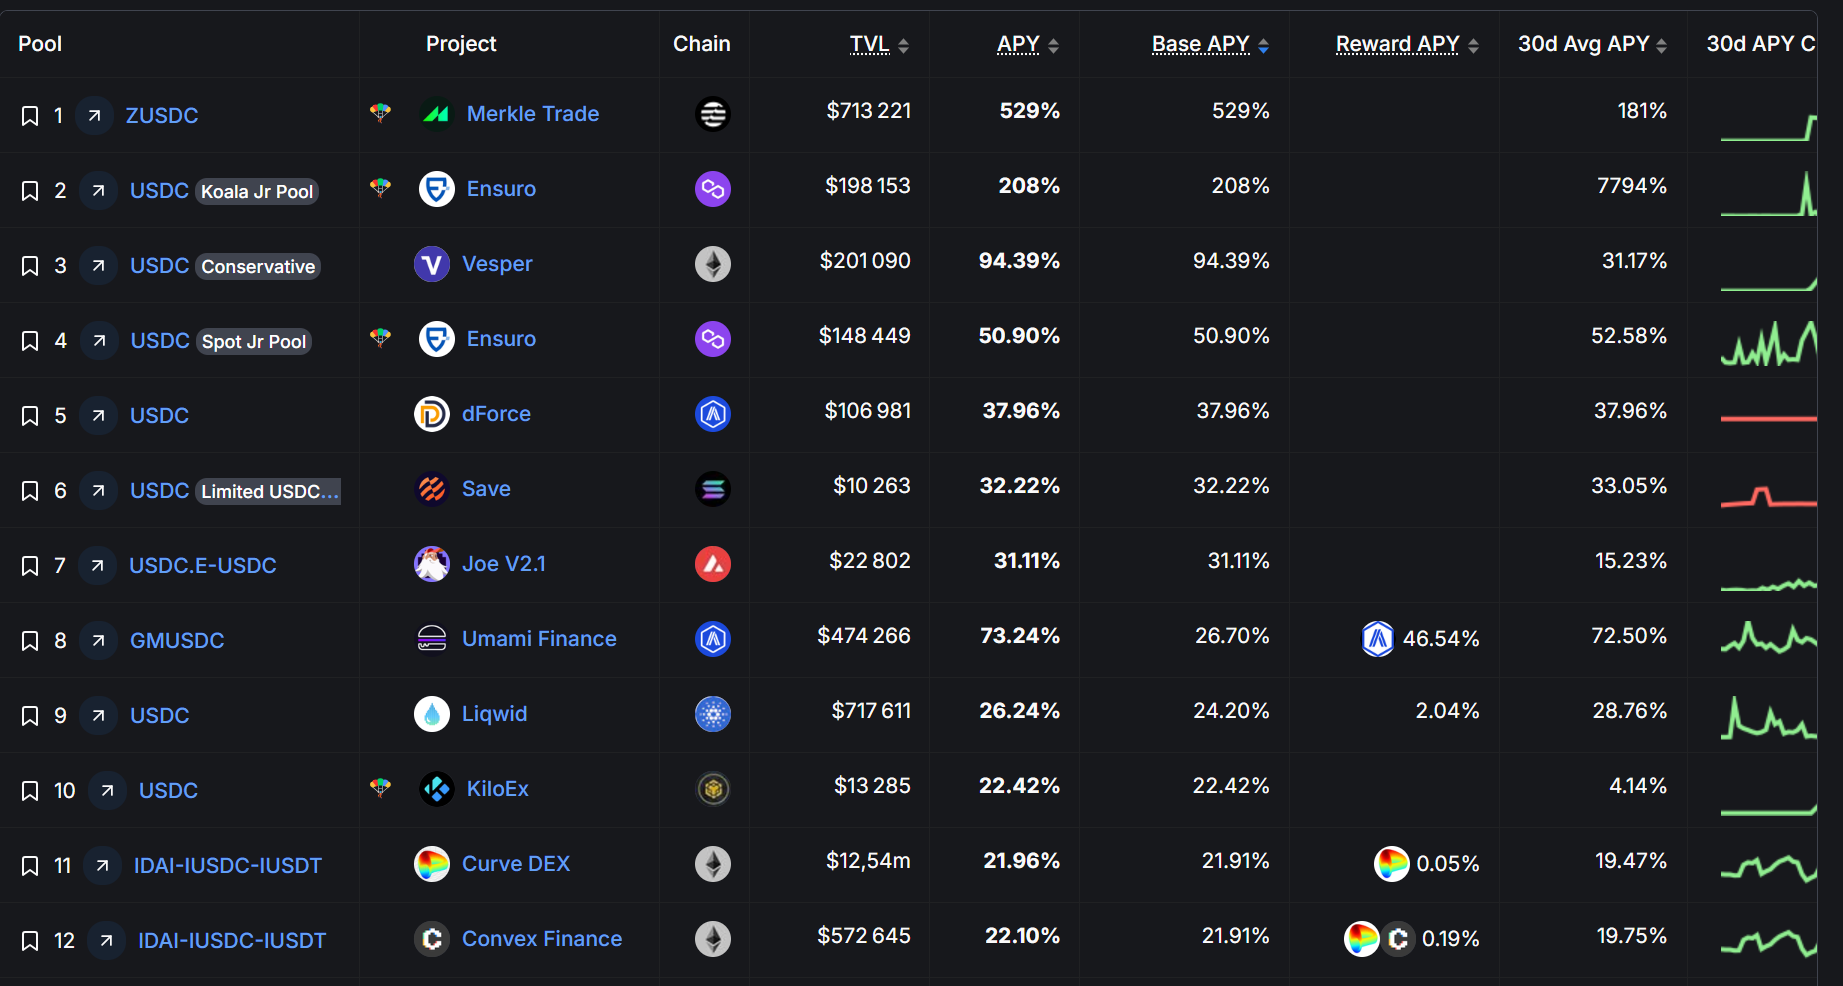Click the Curve DEX rainbow logo
This screenshot has width=1843, height=986.
[432, 864]
